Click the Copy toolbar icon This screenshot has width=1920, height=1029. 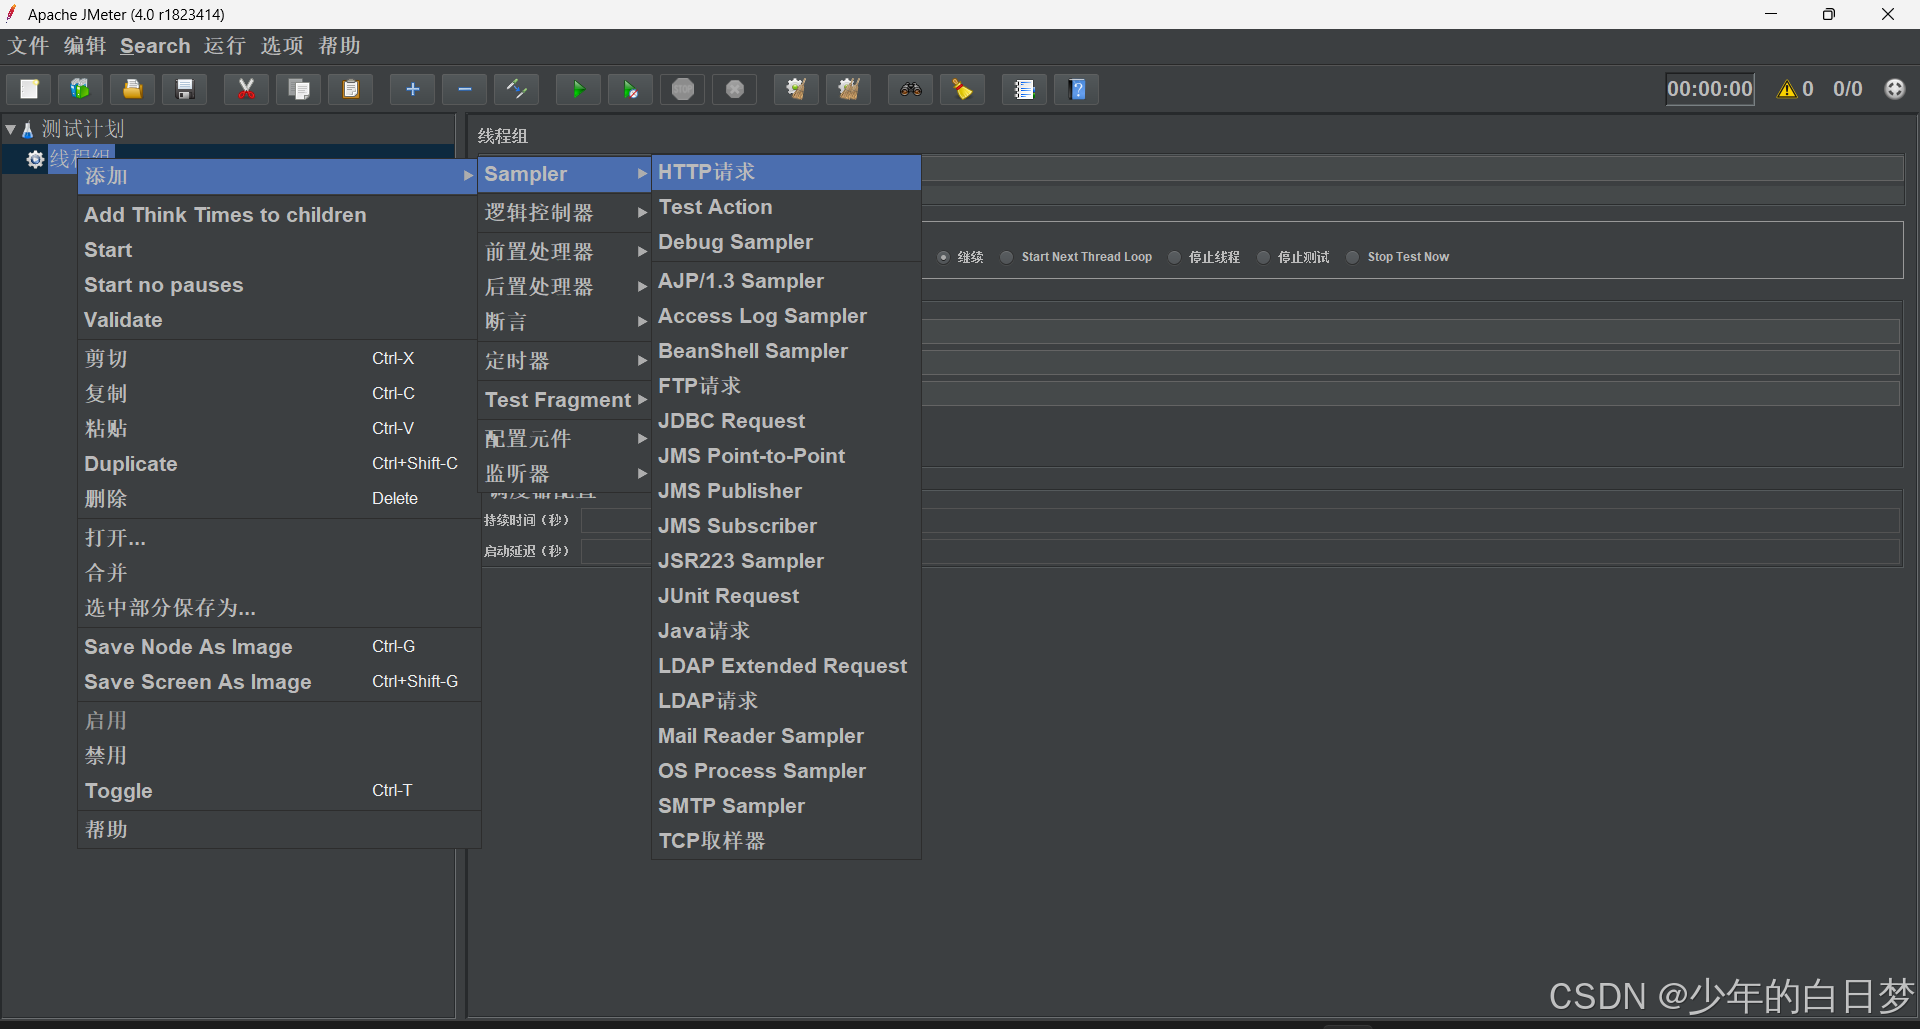(298, 89)
